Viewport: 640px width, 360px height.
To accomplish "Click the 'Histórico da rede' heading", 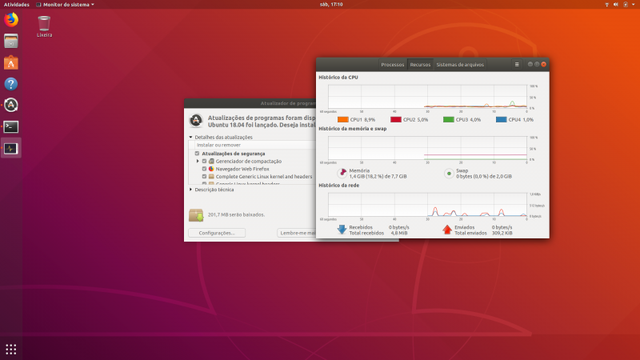I will click(x=339, y=185).
